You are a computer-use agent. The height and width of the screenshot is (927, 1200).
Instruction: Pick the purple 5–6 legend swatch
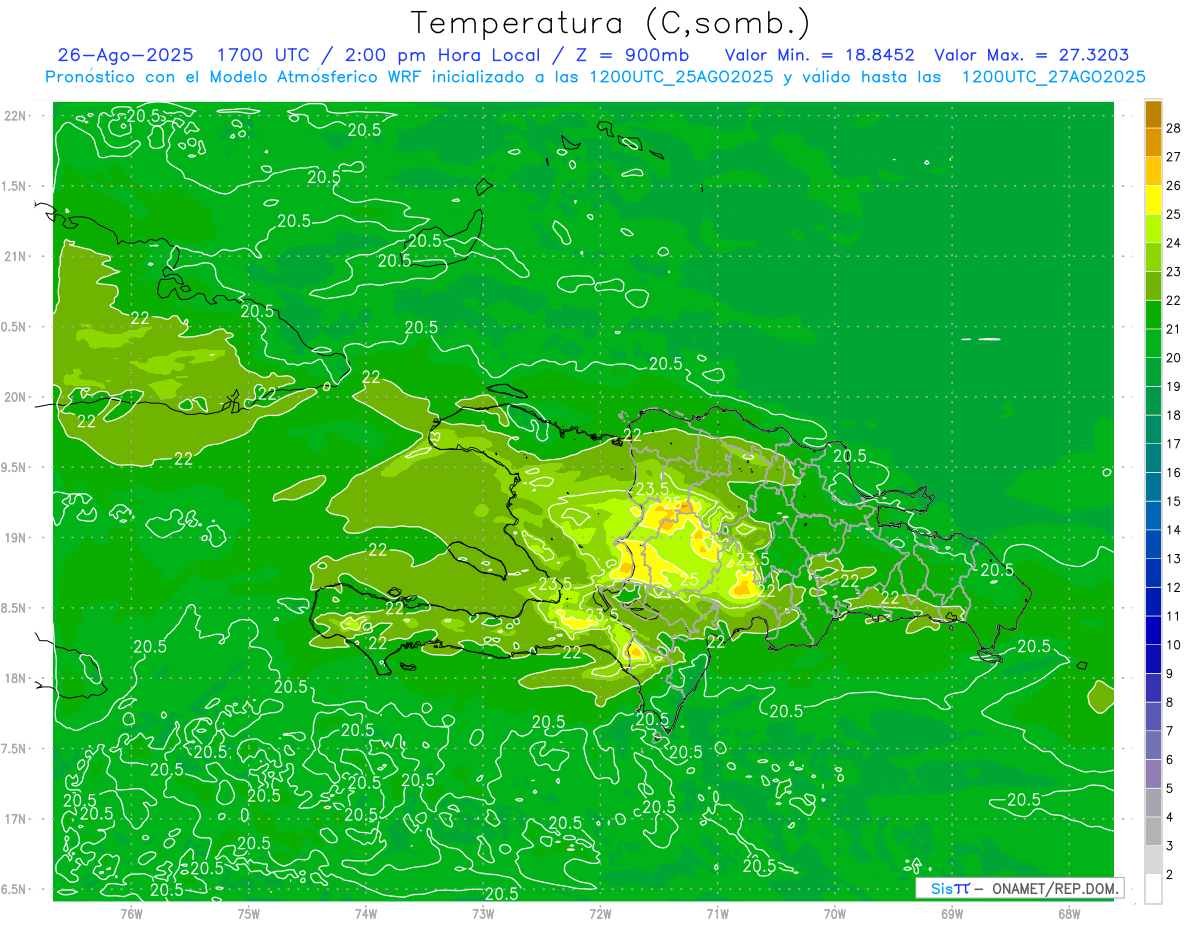tap(1153, 774)
